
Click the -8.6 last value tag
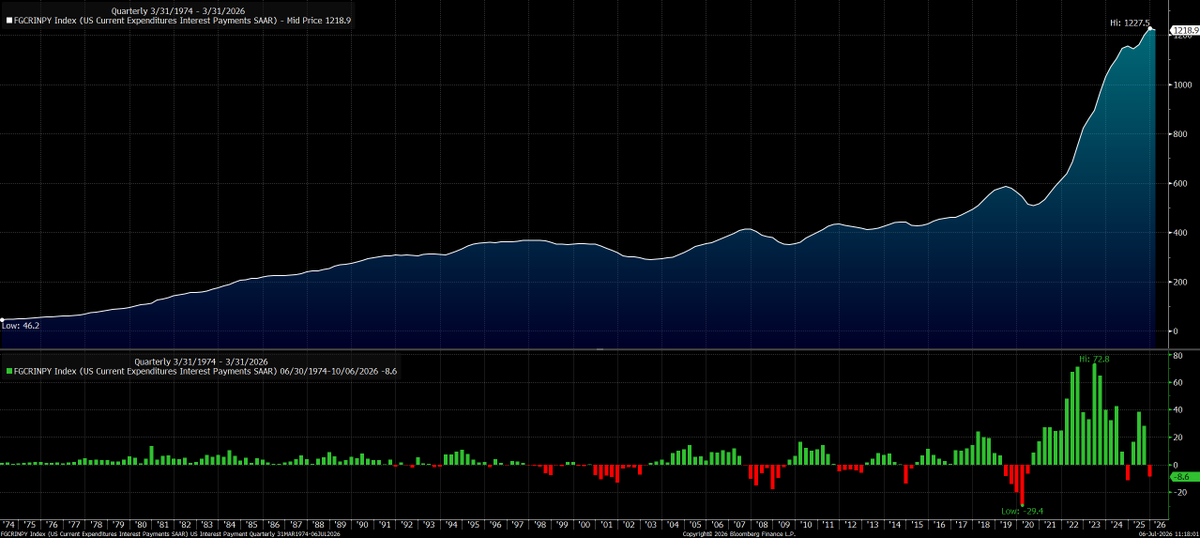click(x=1183, y=479)
